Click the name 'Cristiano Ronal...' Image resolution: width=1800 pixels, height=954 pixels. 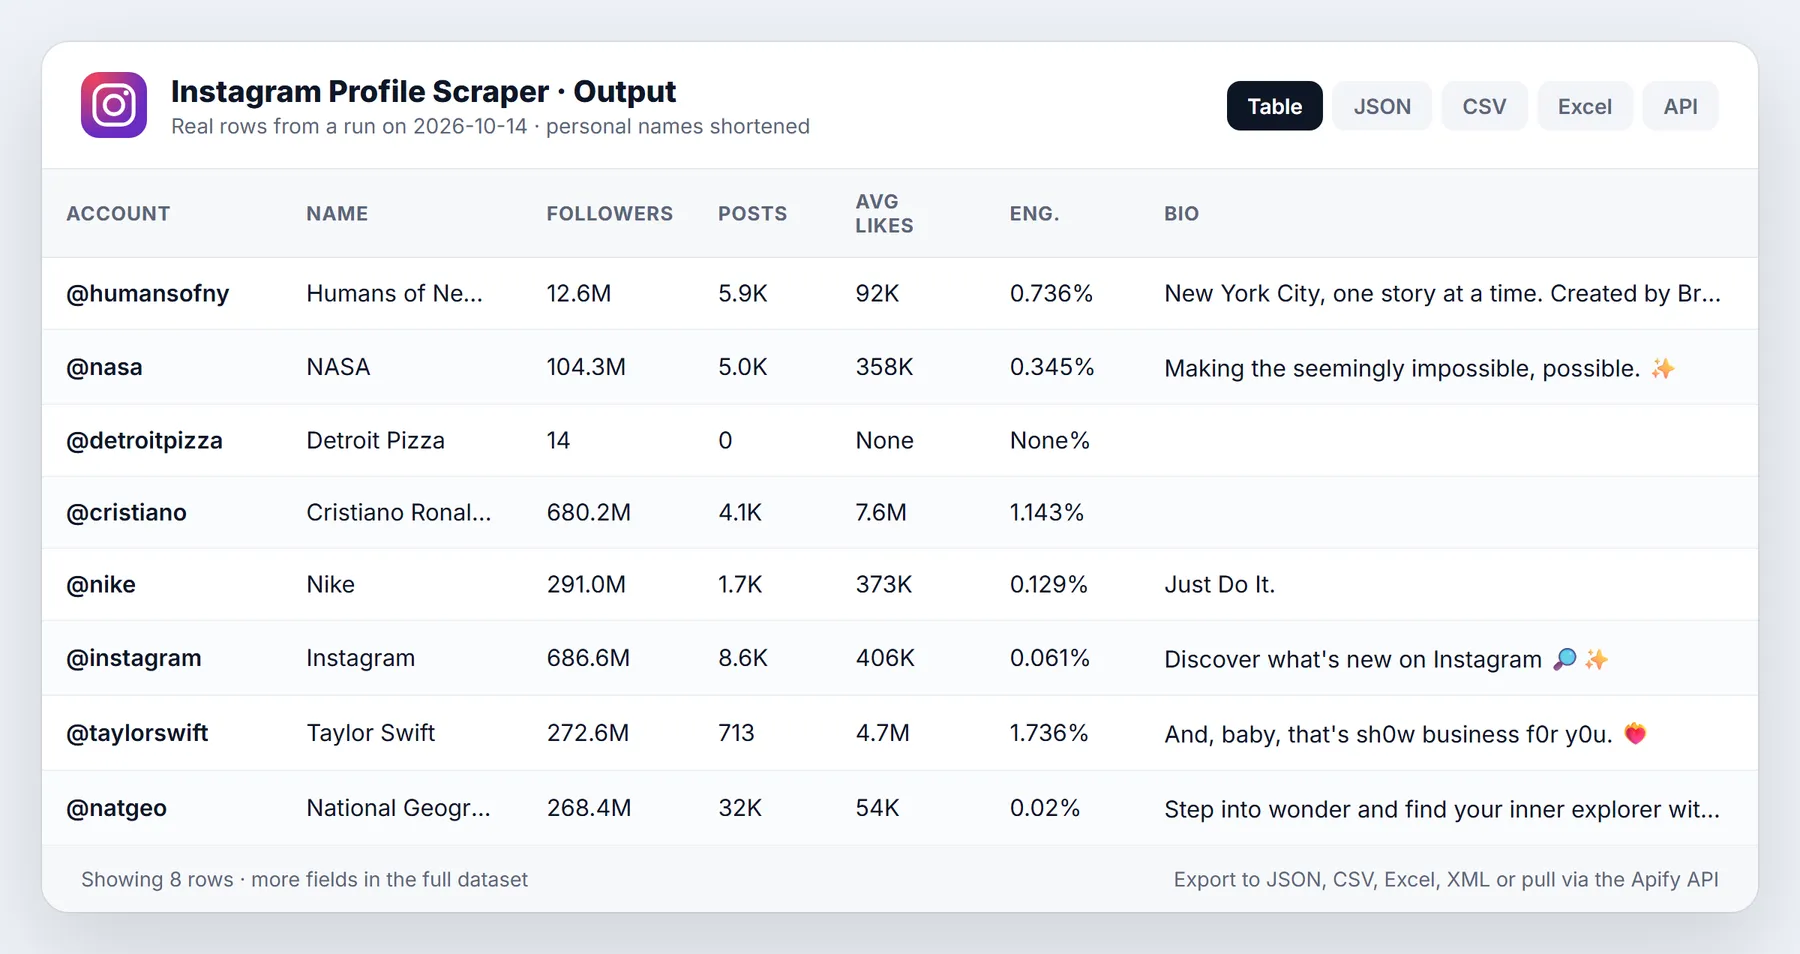pyautogui.click(x=398, y=513)
